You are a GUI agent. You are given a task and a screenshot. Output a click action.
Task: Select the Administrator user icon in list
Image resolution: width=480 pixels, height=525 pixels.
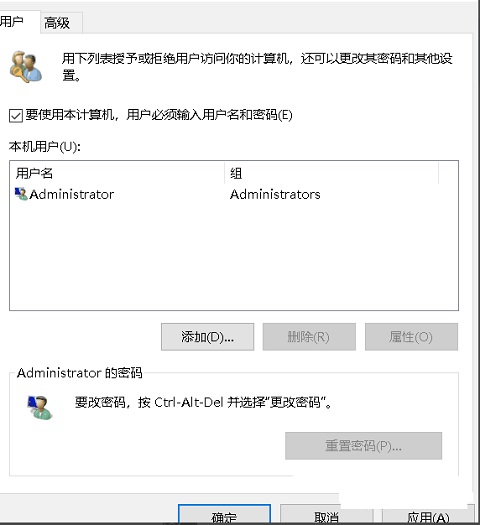tap(21, 194)
